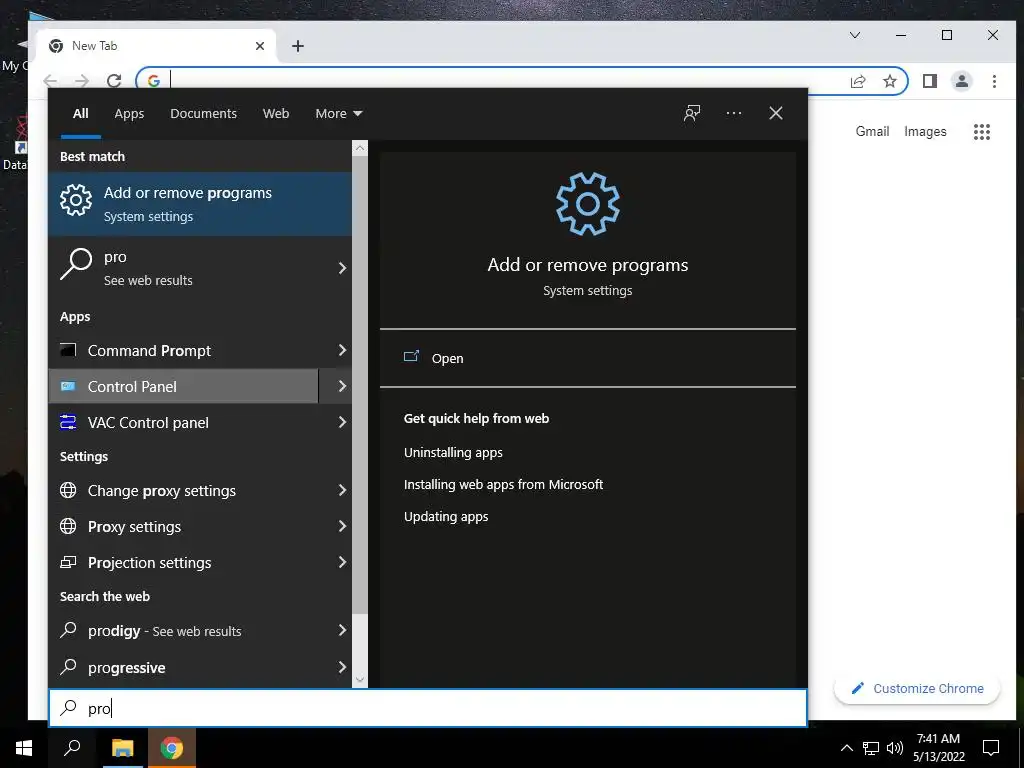This screenshot has height=768, width=1024.
Task: Click the search feedback person icon
Action: [x=692, y=114]
